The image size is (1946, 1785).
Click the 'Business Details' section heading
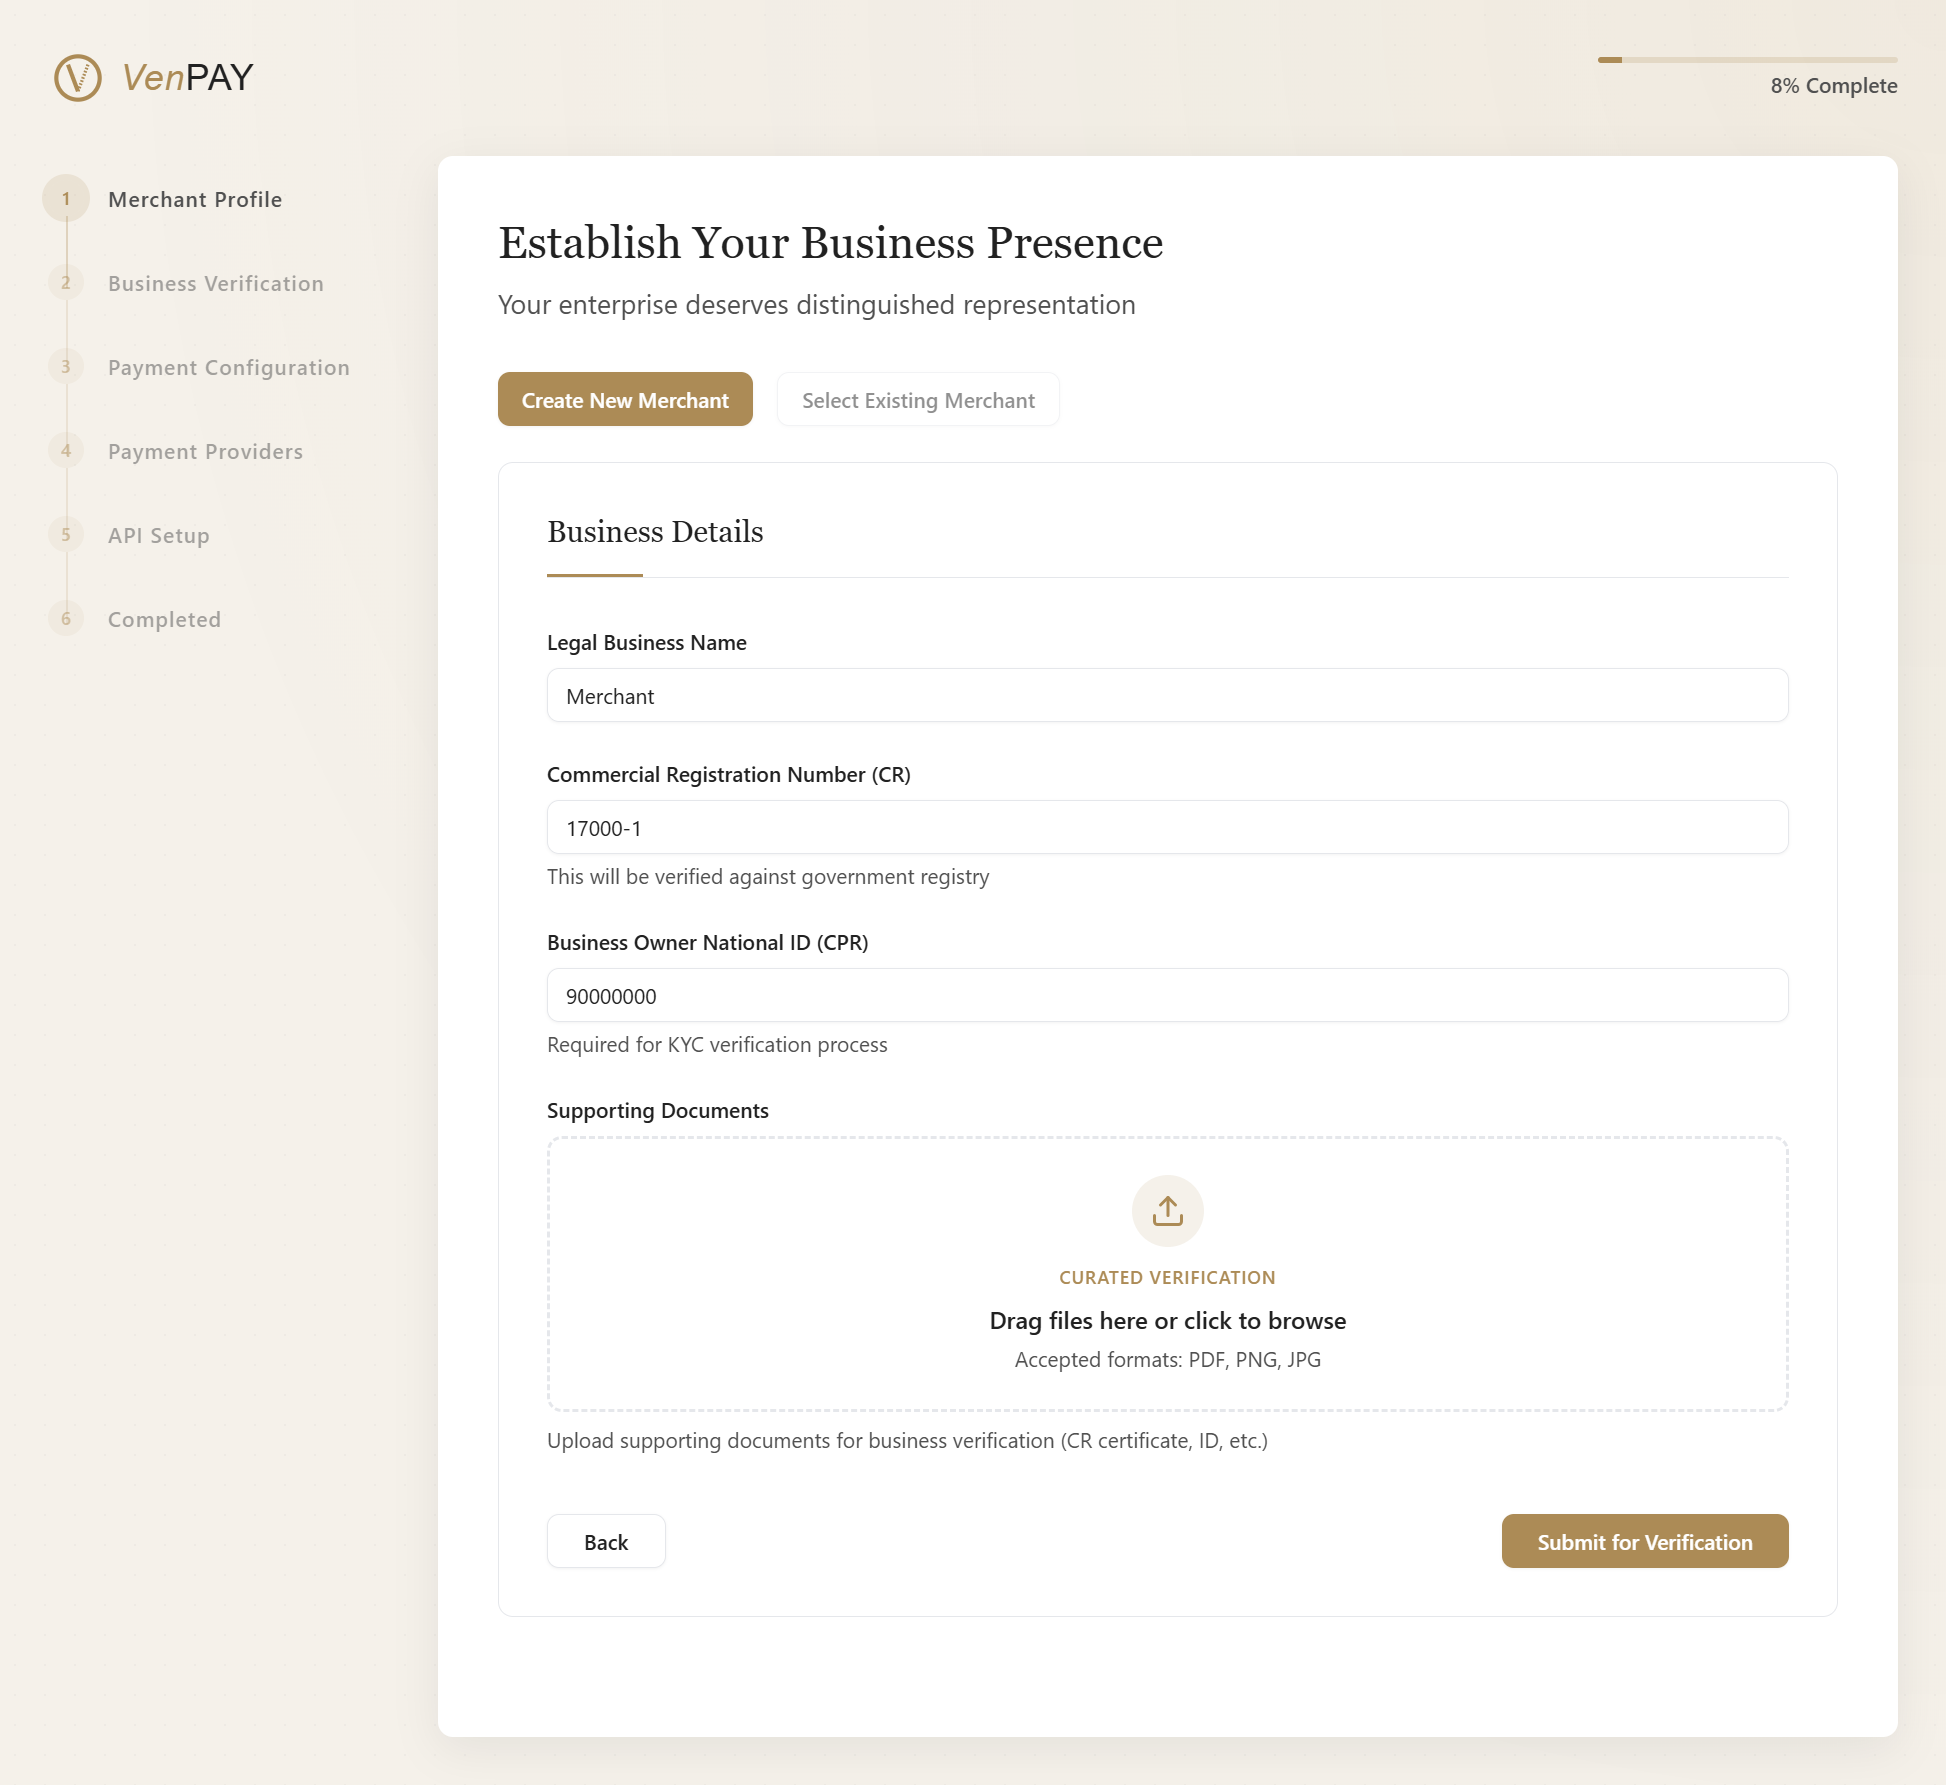(655, 532)
